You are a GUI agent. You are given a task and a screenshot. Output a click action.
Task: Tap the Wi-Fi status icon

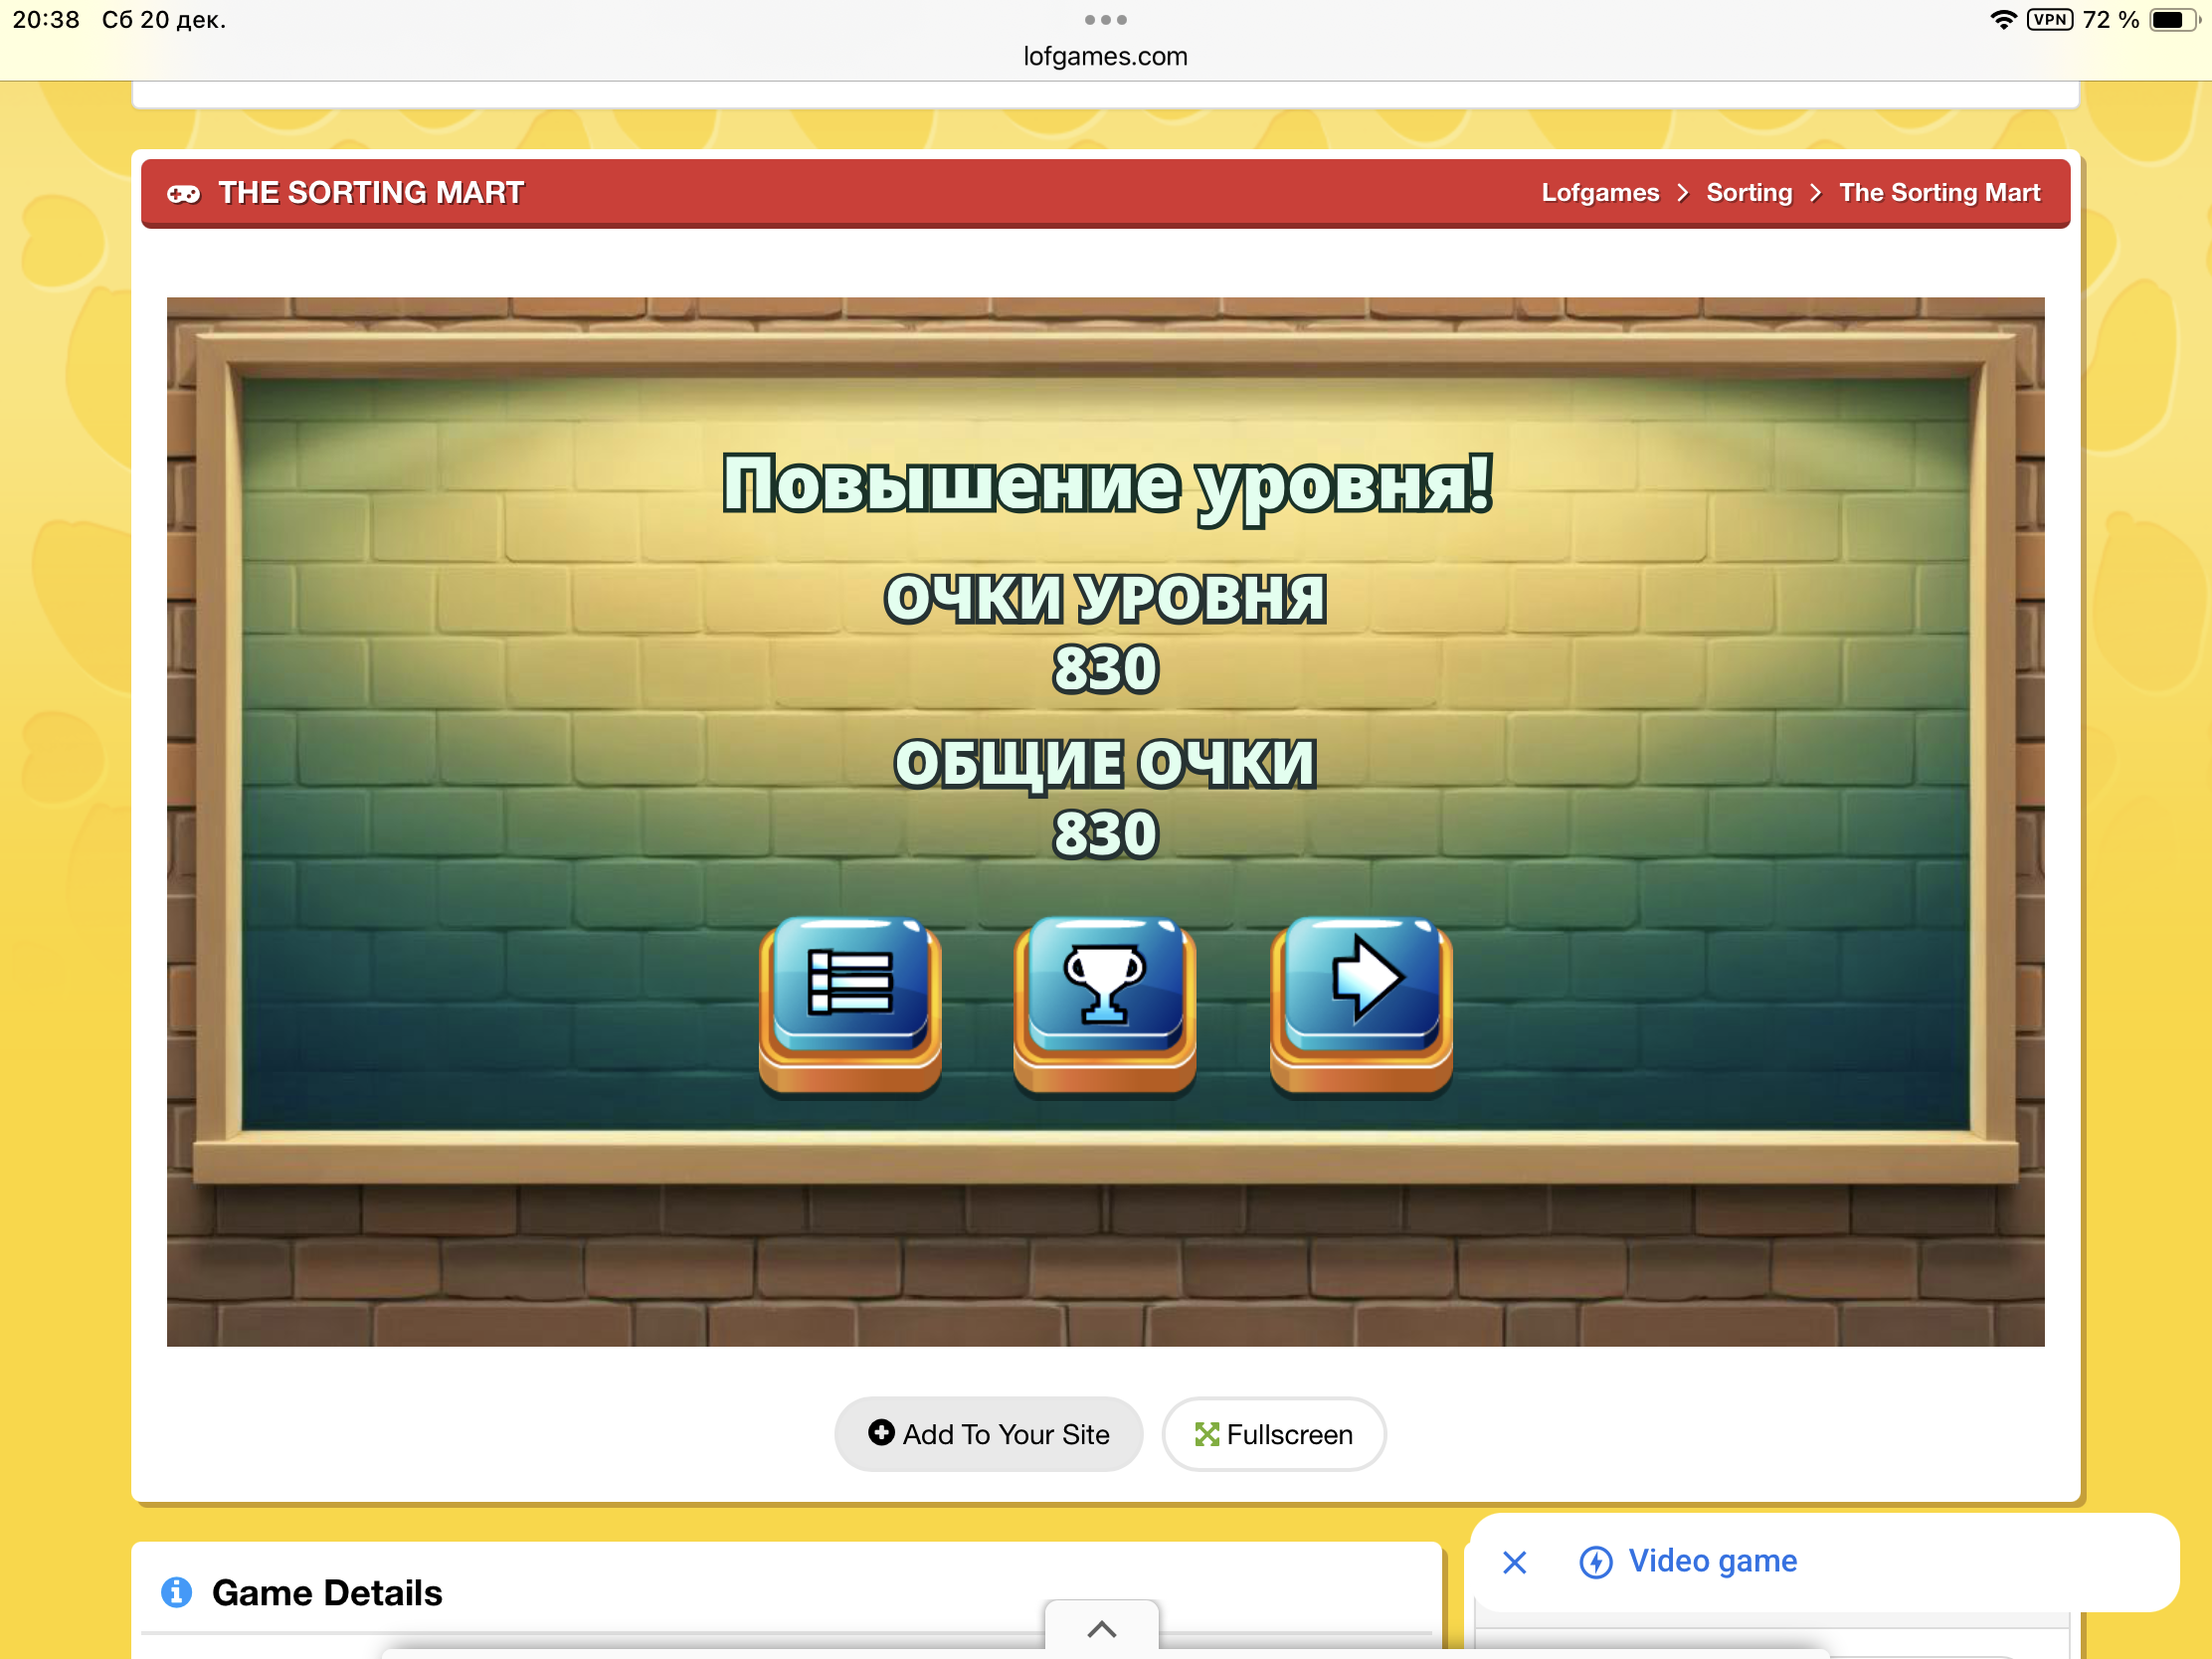(x=2002, y=20)
